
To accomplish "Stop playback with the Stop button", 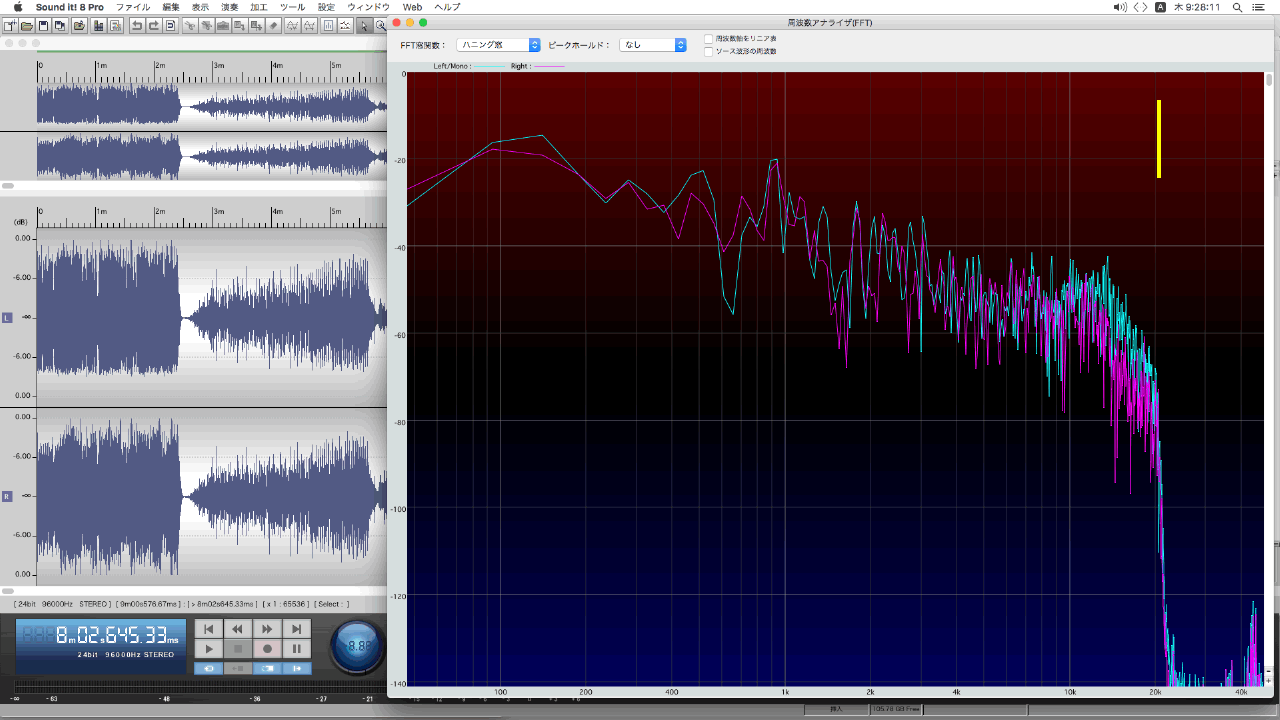I will pyautogui.click(x=238, y=649).
